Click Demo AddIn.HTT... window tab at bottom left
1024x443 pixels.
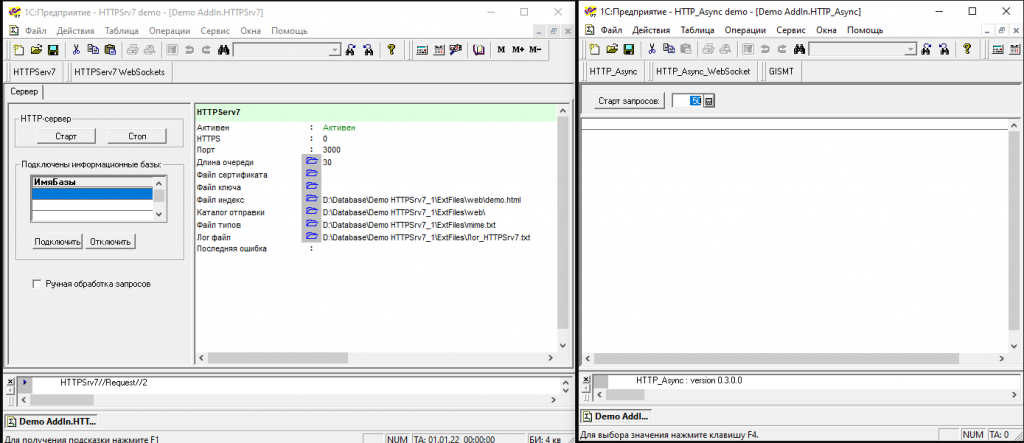point(52,421)
